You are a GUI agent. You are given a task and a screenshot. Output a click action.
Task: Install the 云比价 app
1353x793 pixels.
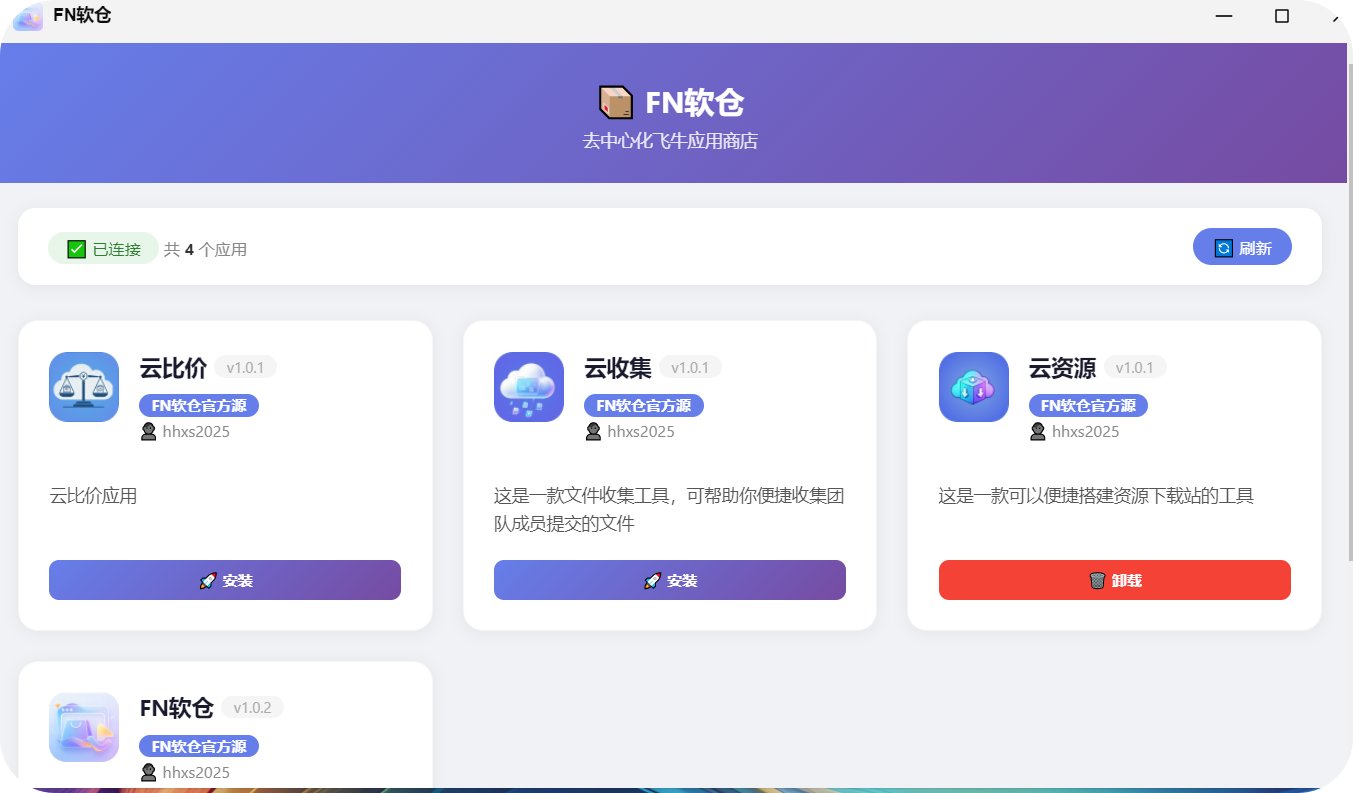click(225, 580)
